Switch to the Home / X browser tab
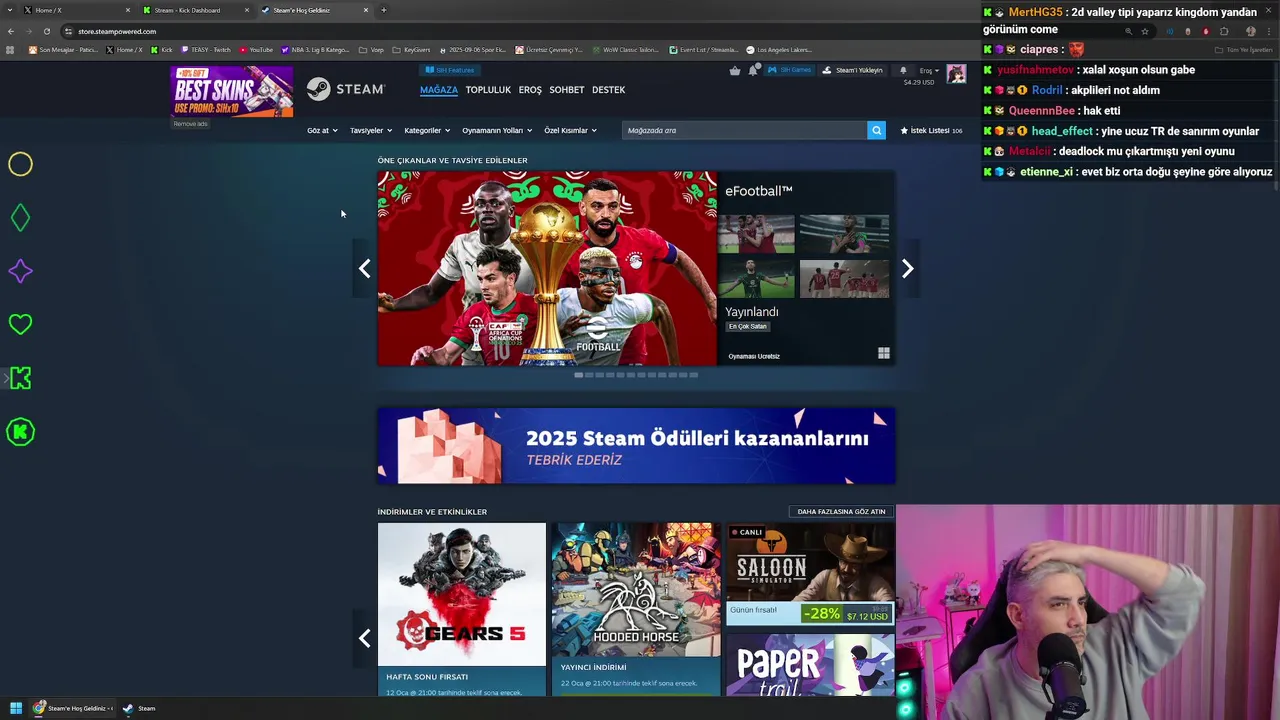 pos(76,10)
